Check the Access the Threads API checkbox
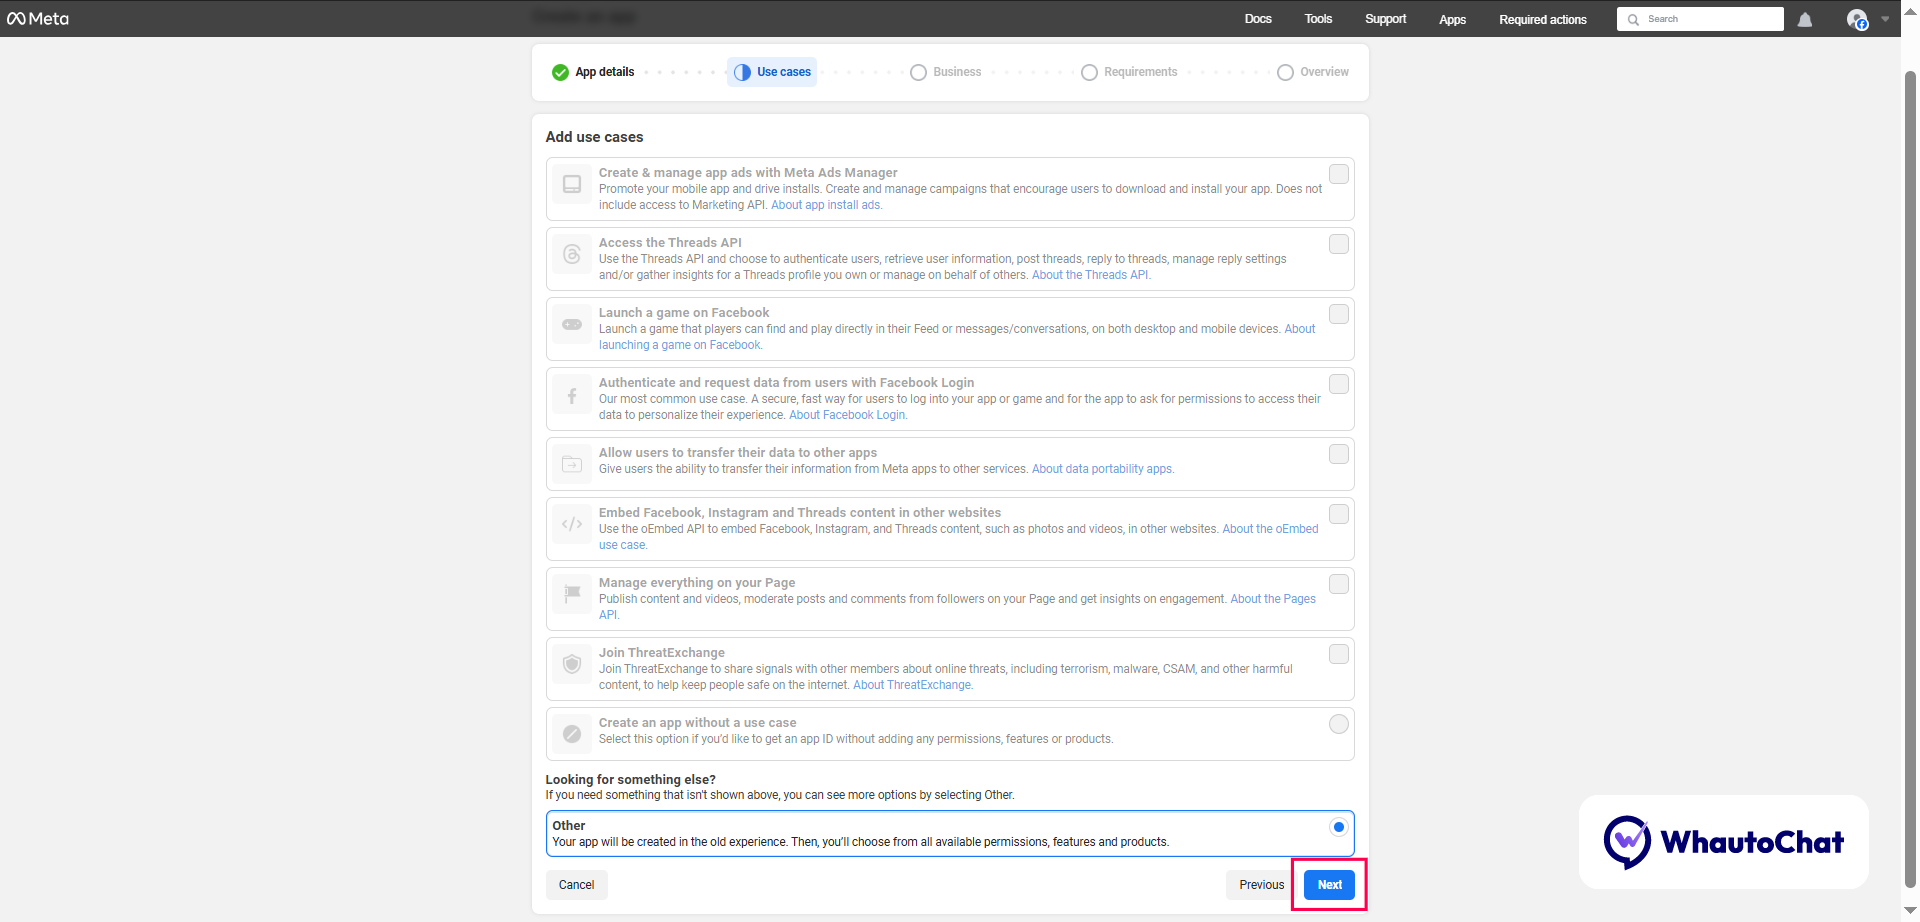 (1339, 243)
